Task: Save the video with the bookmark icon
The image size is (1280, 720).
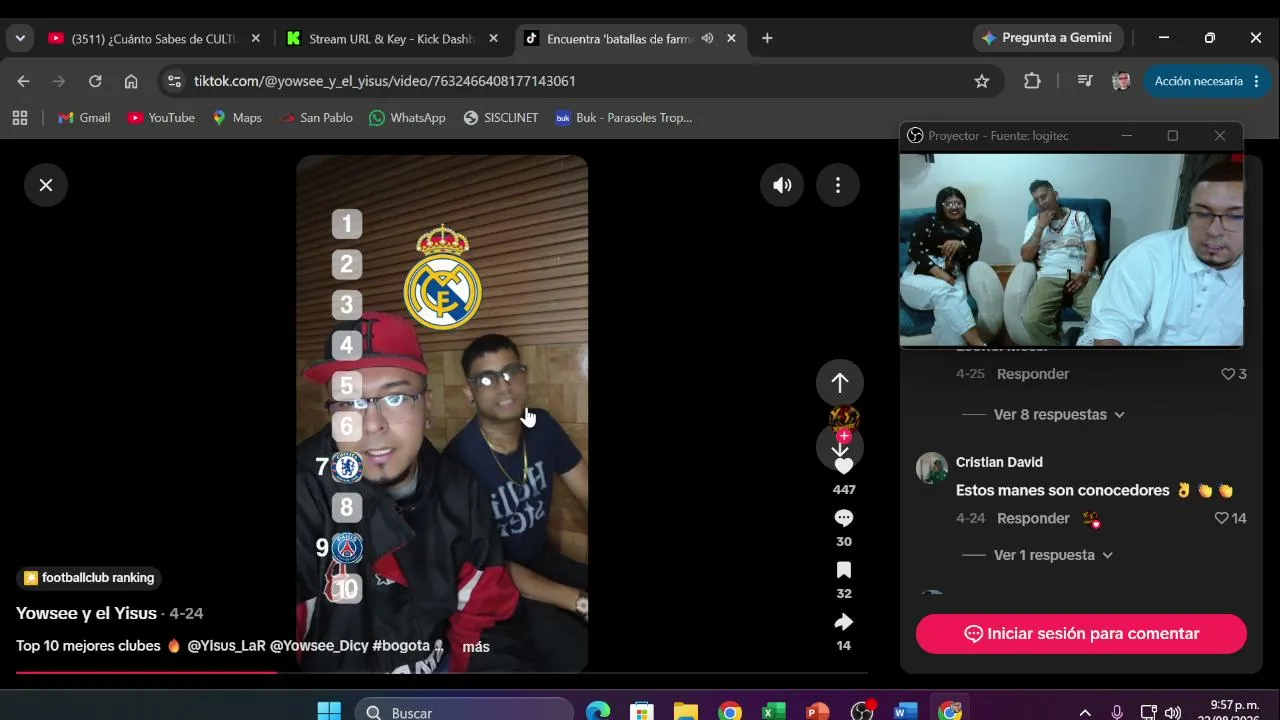Action: click(844, 570)
